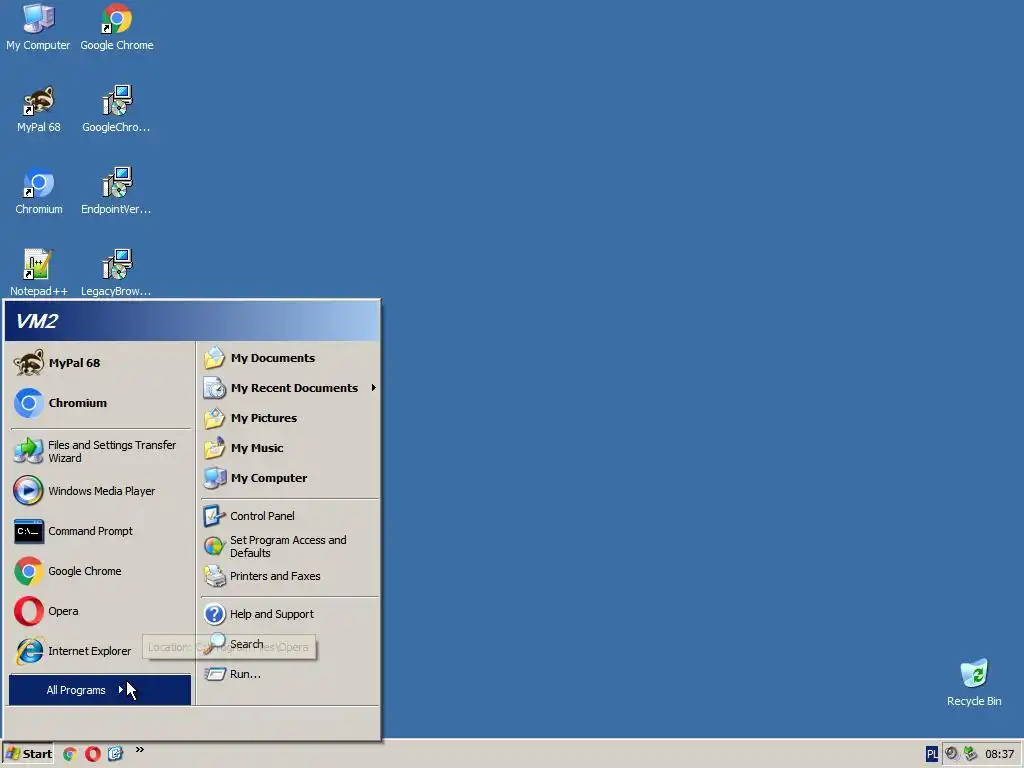Launch Google Chrome from Start menu
Viewport: 1024px width, 768px height.
point(101,571)
